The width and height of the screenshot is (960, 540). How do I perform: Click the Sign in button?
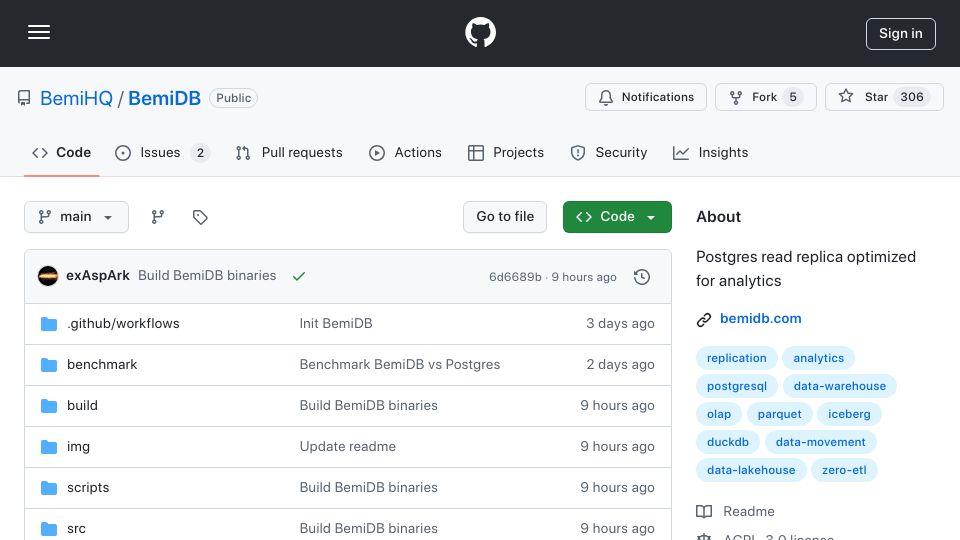pos(901,34)
